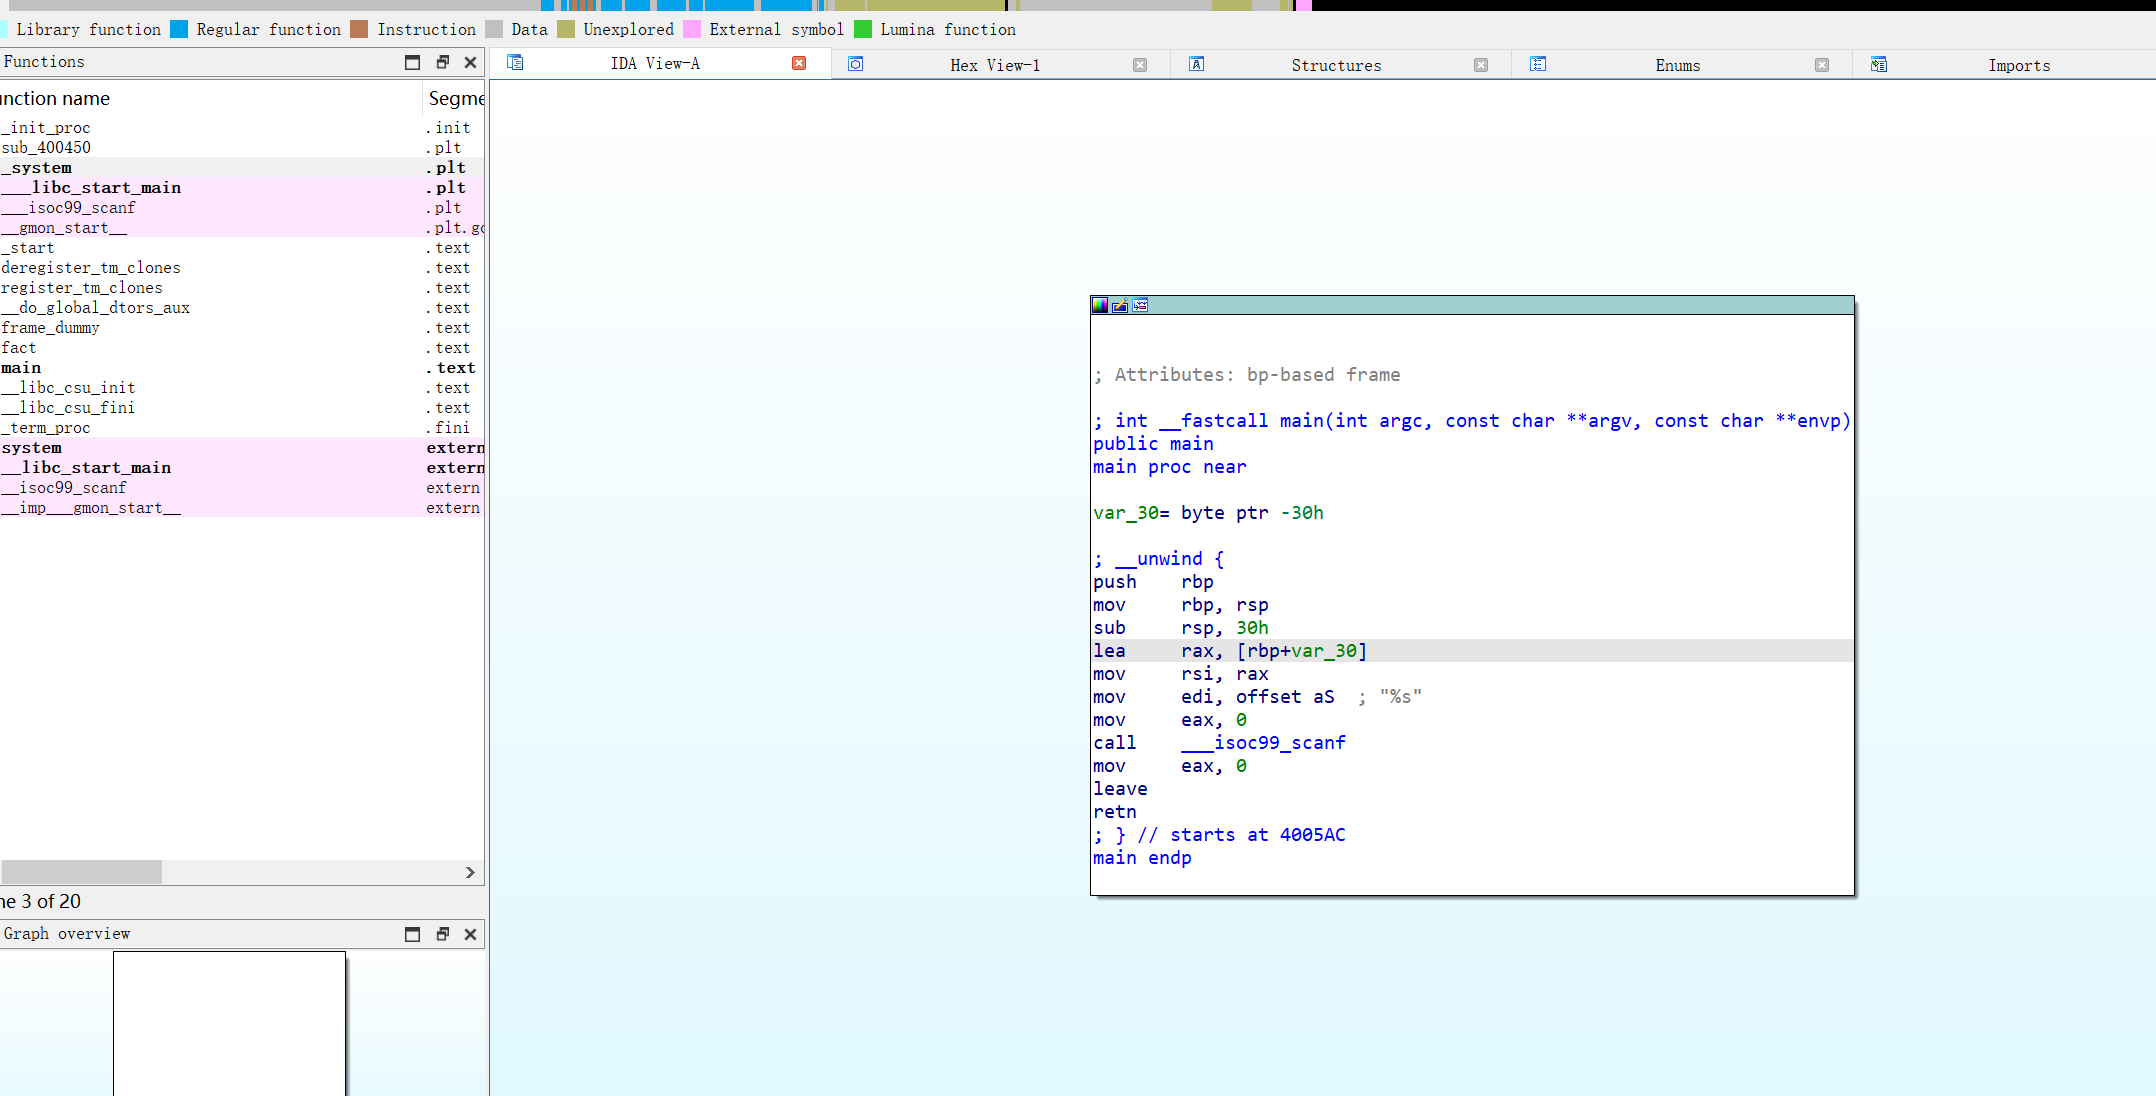The height and width of the screenshot is (1096, 2156).
Task: Click the Regular function blue legend swatch
Action: tap(179, 29)
